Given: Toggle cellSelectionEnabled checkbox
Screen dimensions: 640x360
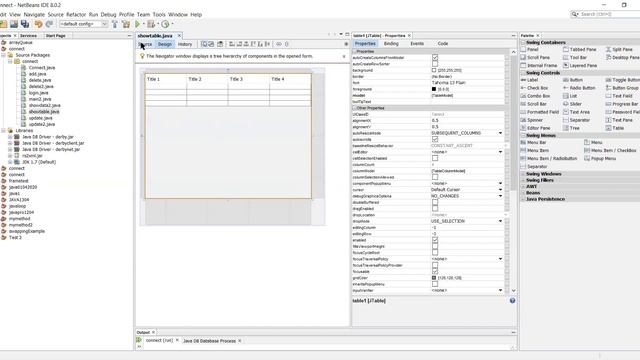Looking at the screenshot, I should [x=435, y=158].
